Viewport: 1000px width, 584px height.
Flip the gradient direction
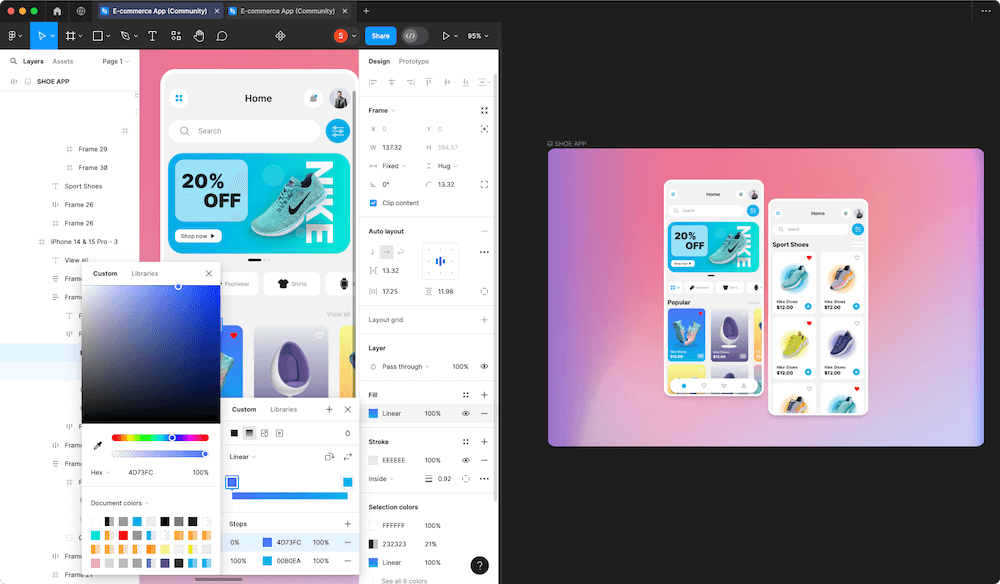coord(347,456)
